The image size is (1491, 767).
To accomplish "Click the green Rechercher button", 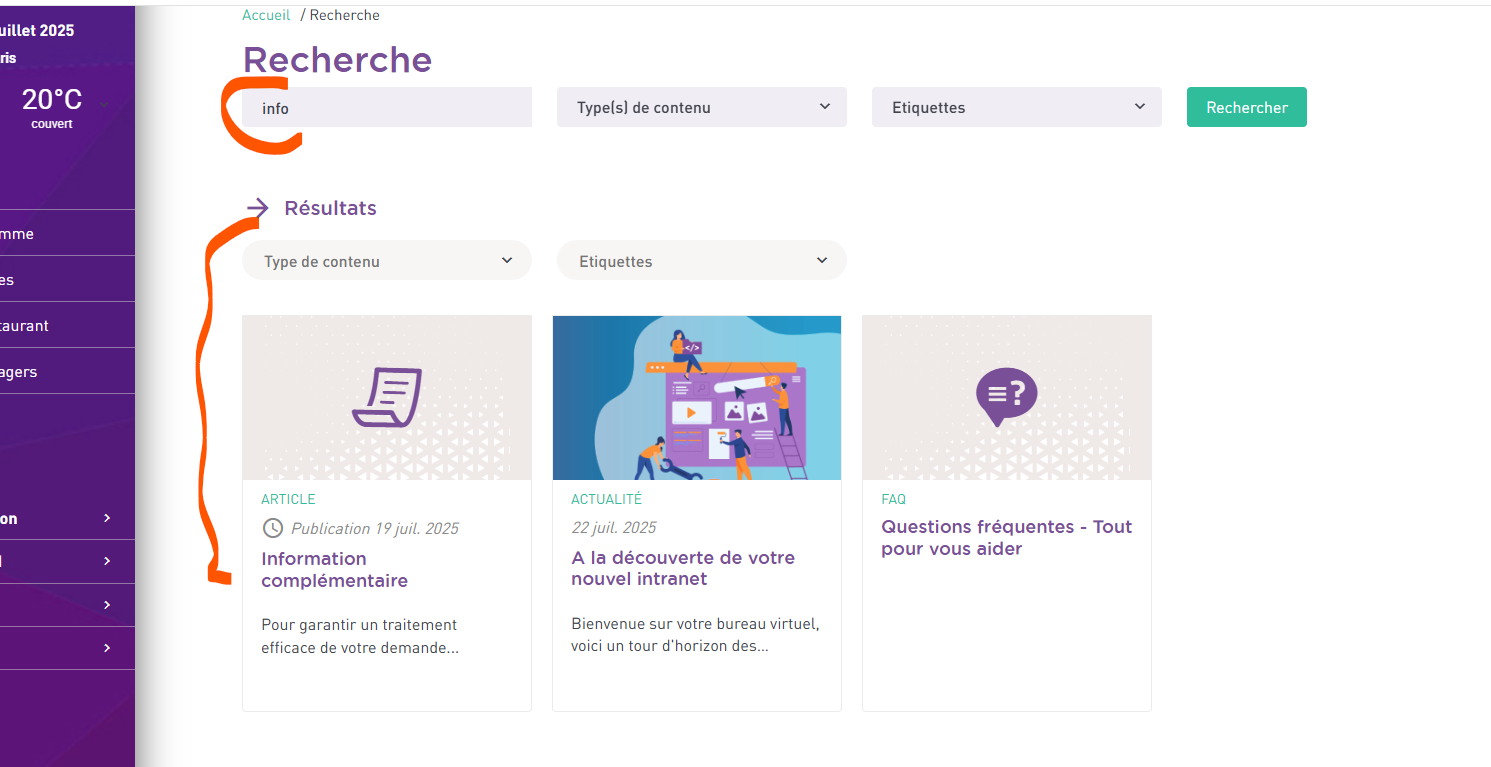I will pyautogui.click(x=1247, y=107).
